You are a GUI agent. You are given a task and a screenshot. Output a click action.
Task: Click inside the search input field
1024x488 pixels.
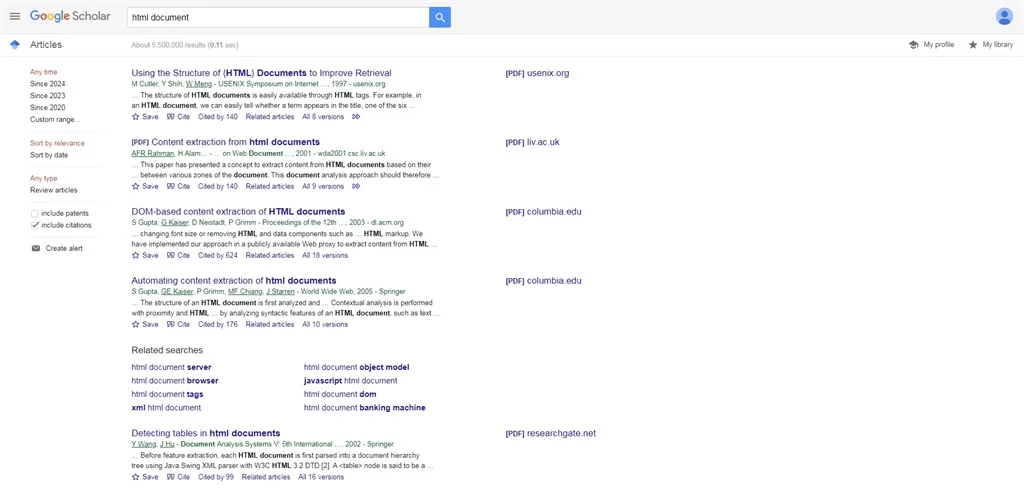[x=278, y=18]
